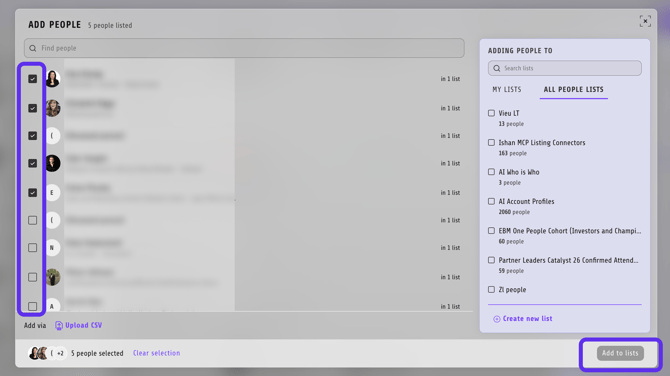This screenshot has width=670, height=376.
Task: Click the +2 selected people badge
Action: point(61,353)
